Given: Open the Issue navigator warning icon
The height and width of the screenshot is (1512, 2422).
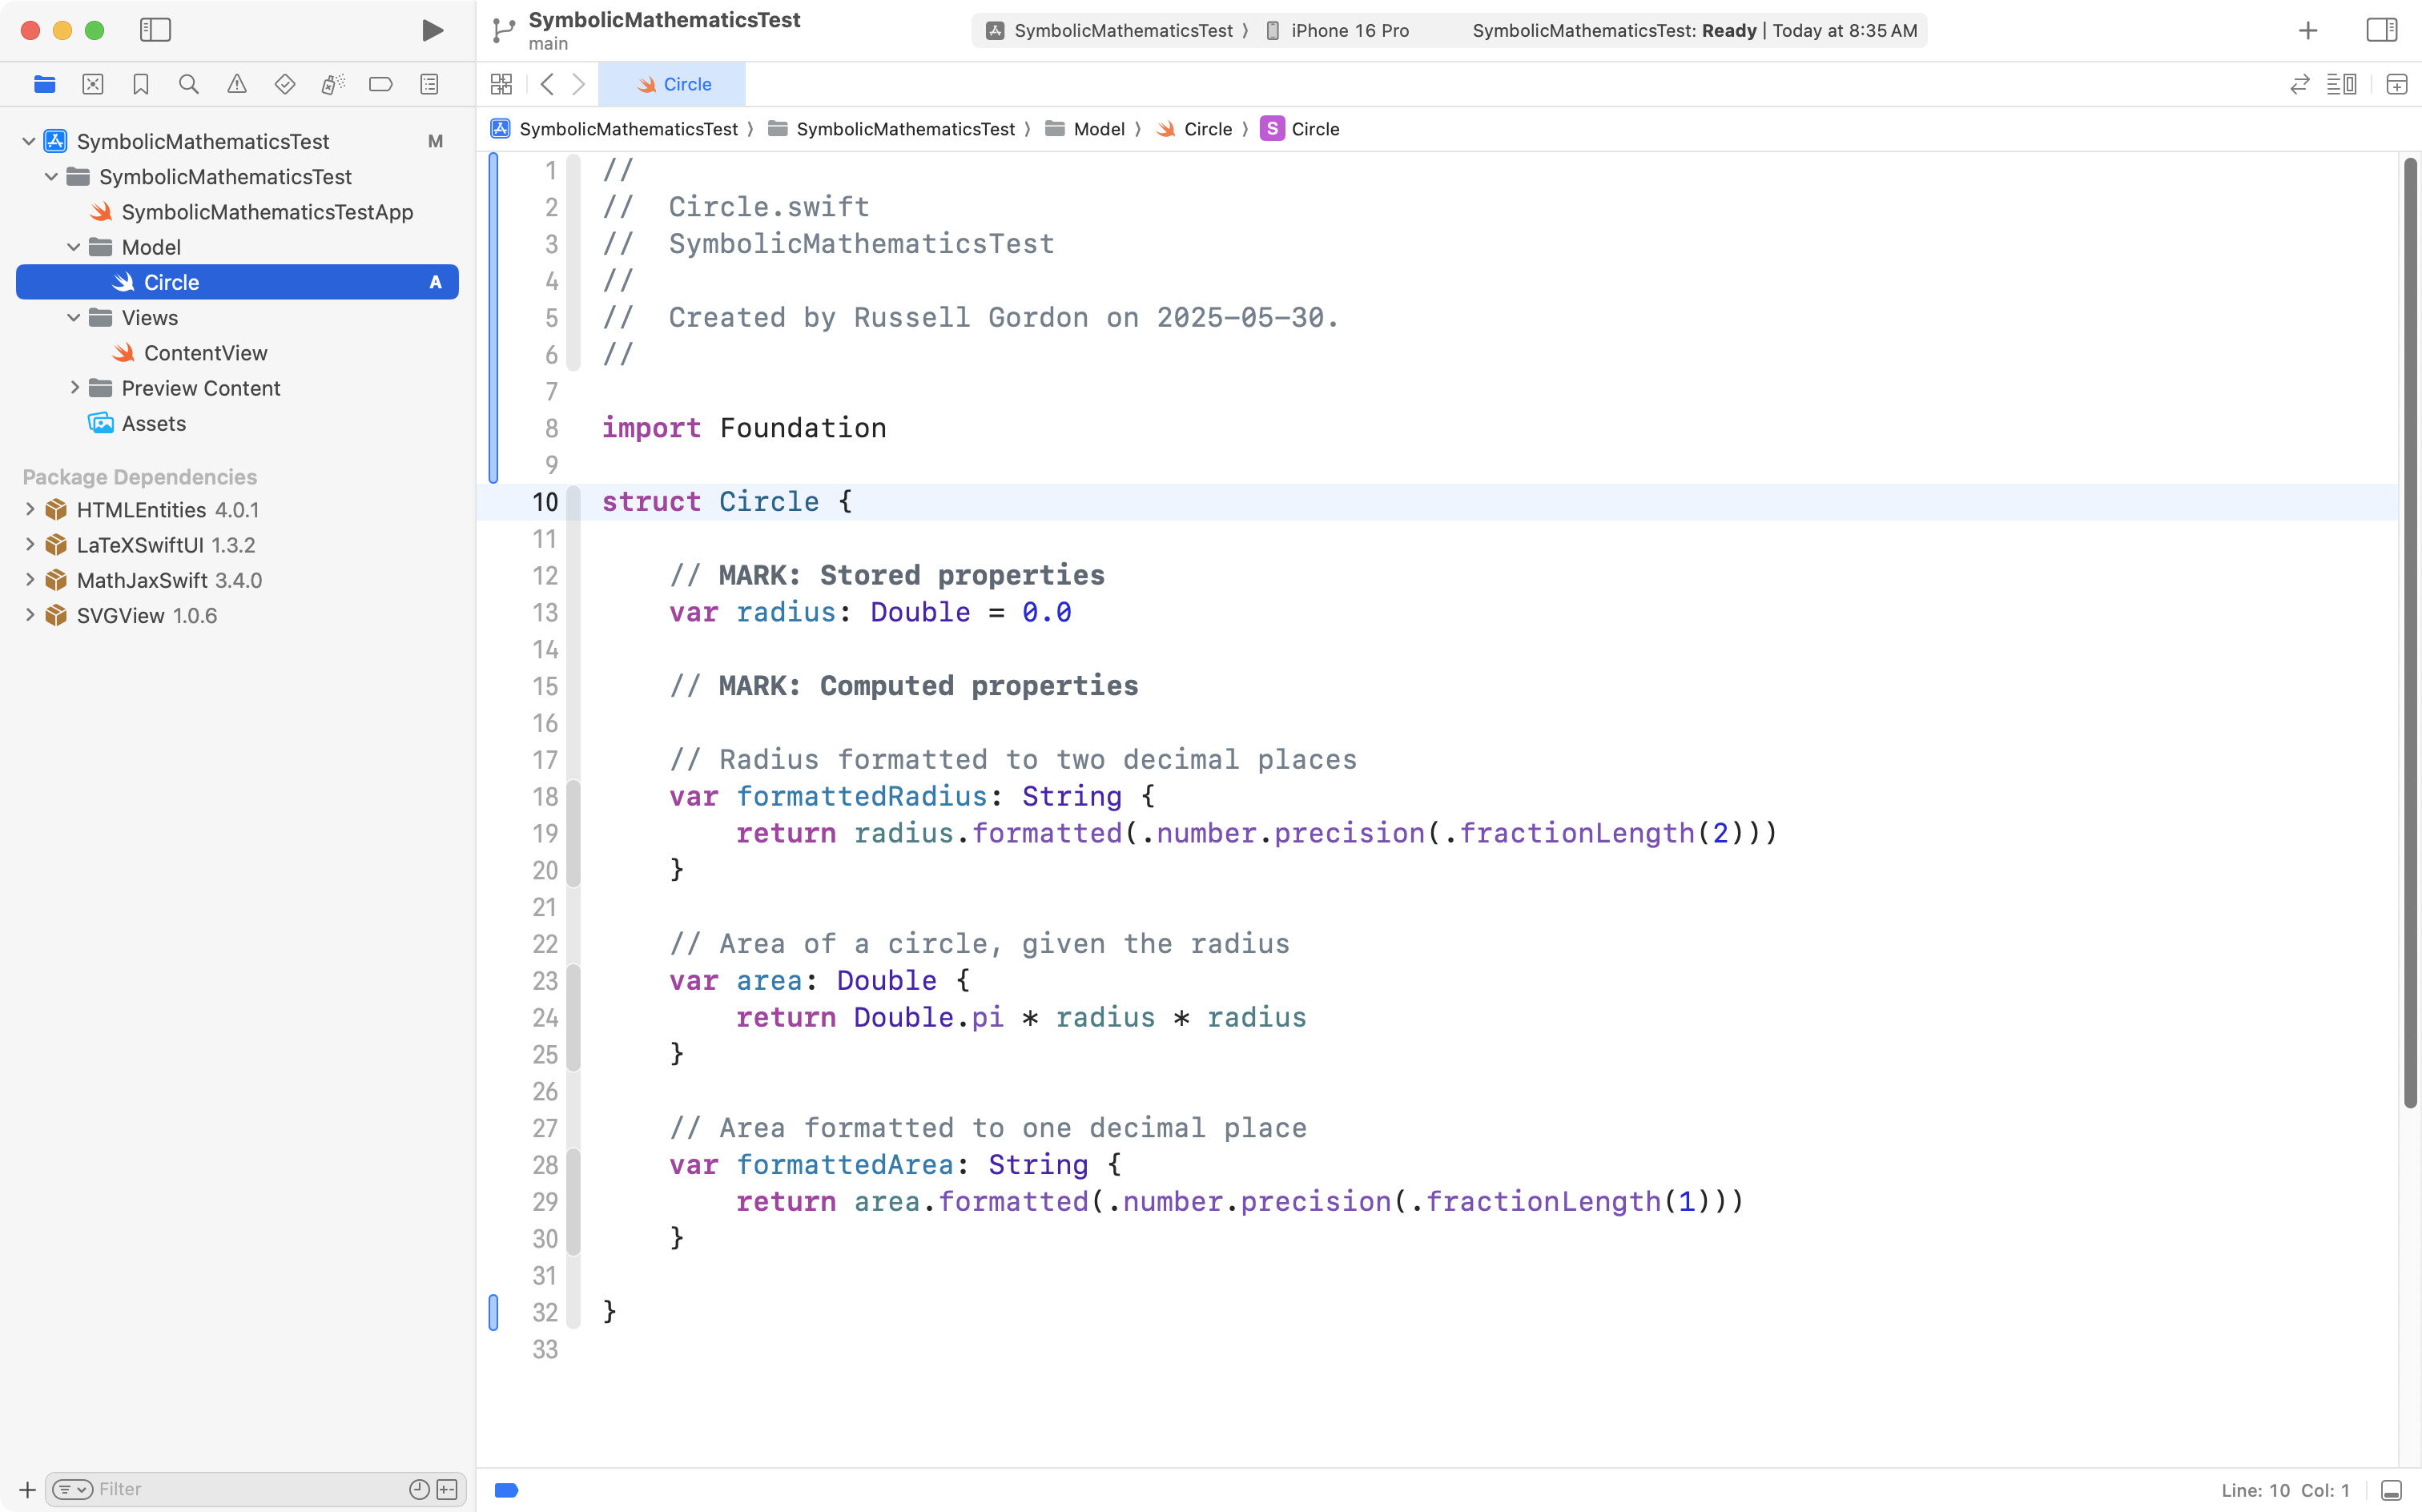Looking at the screenshot, I should click(236, 84).
